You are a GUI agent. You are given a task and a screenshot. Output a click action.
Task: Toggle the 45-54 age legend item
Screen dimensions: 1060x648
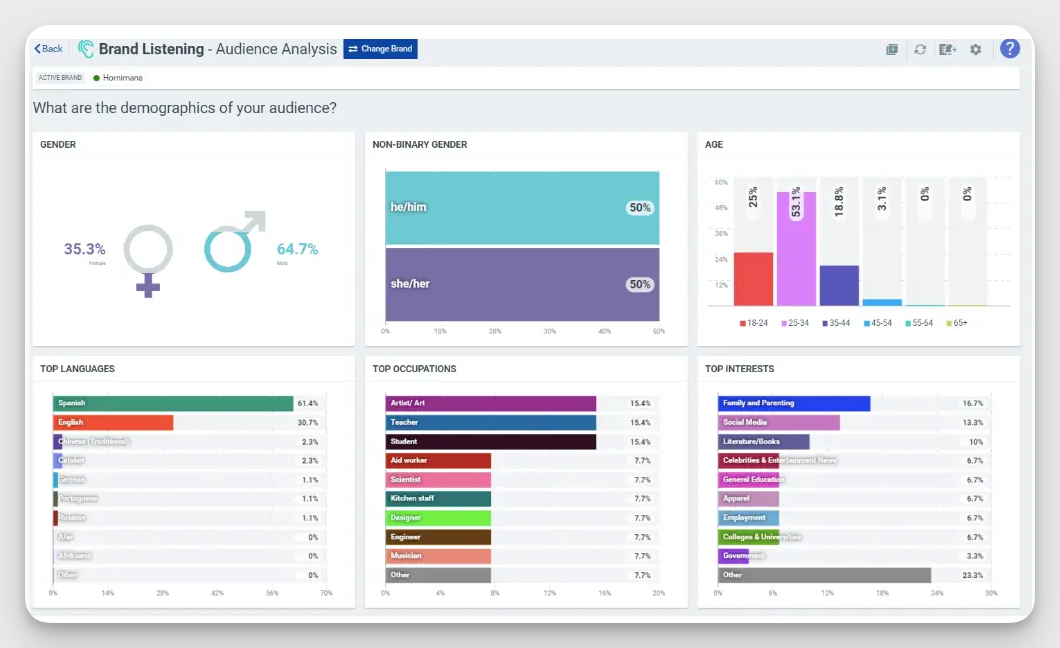[x=877, y=323]
